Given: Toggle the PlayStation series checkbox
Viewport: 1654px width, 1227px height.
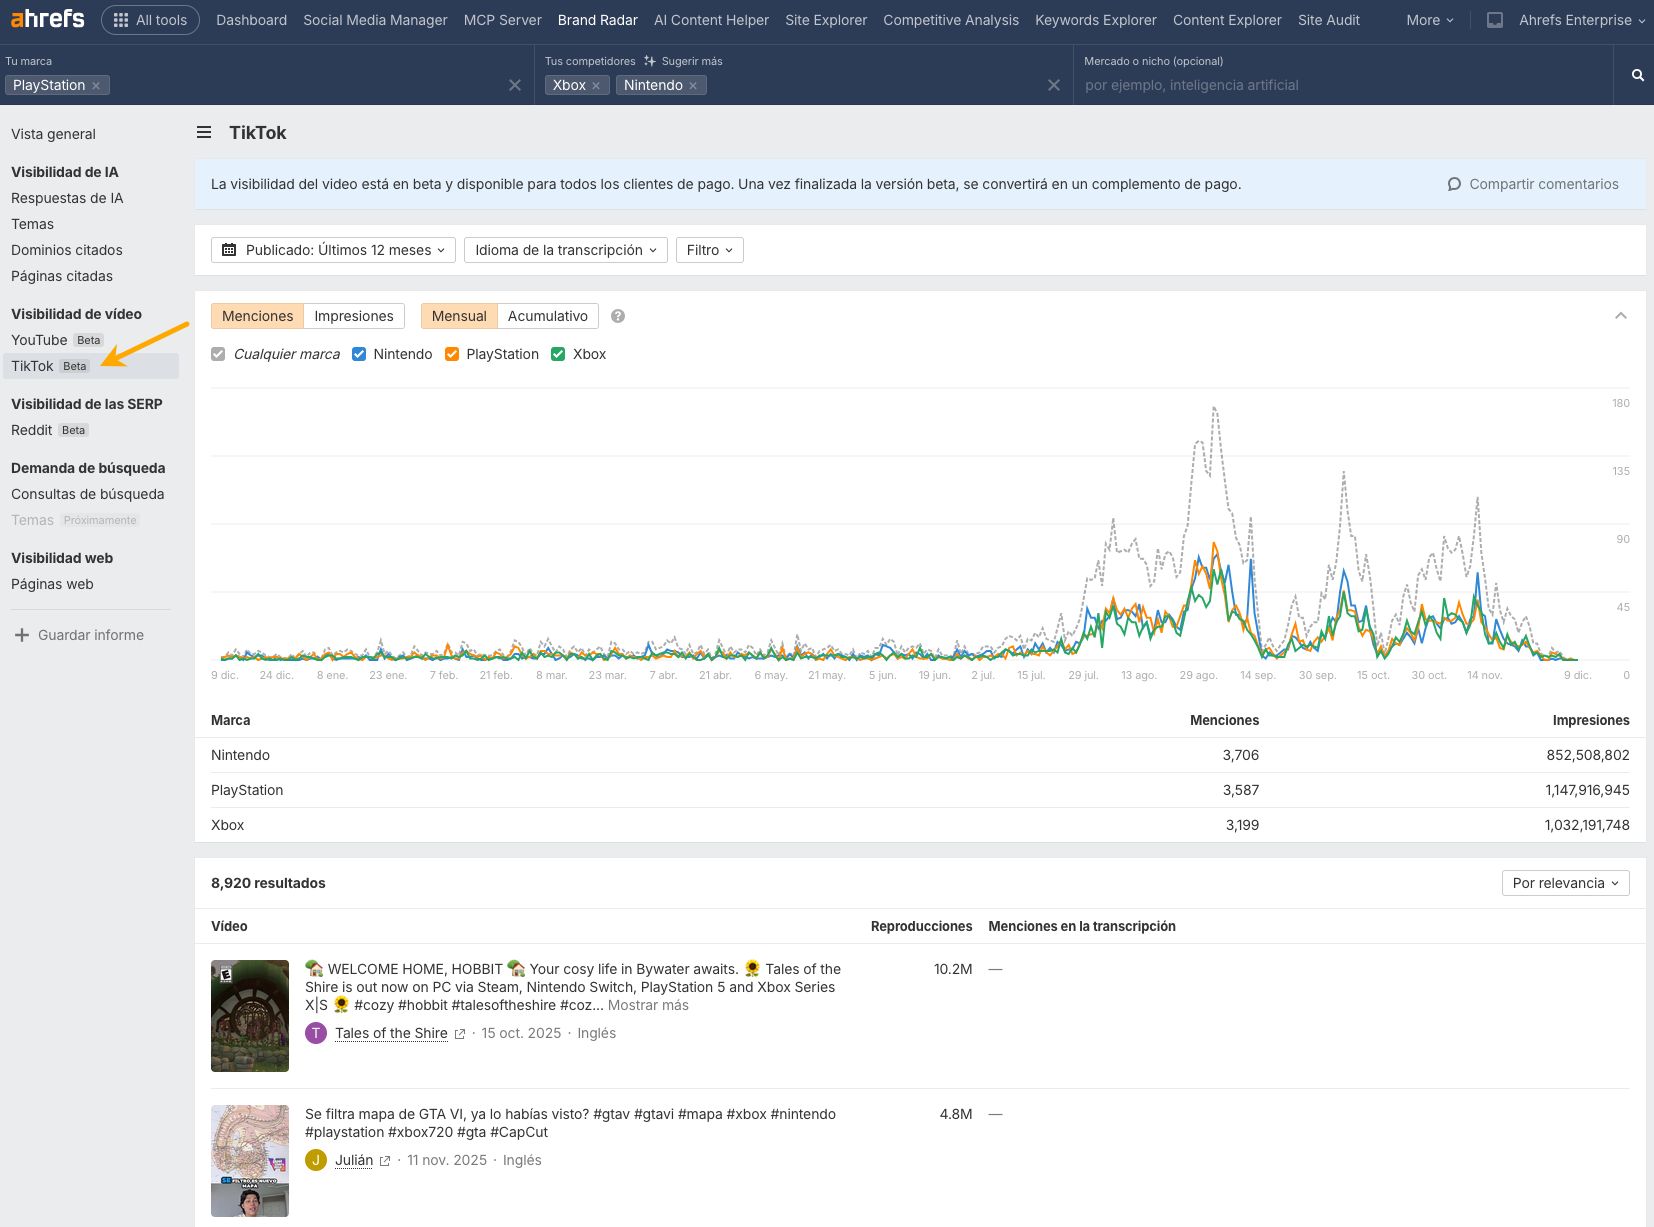Looking at the screenshot, I should 452,354.
